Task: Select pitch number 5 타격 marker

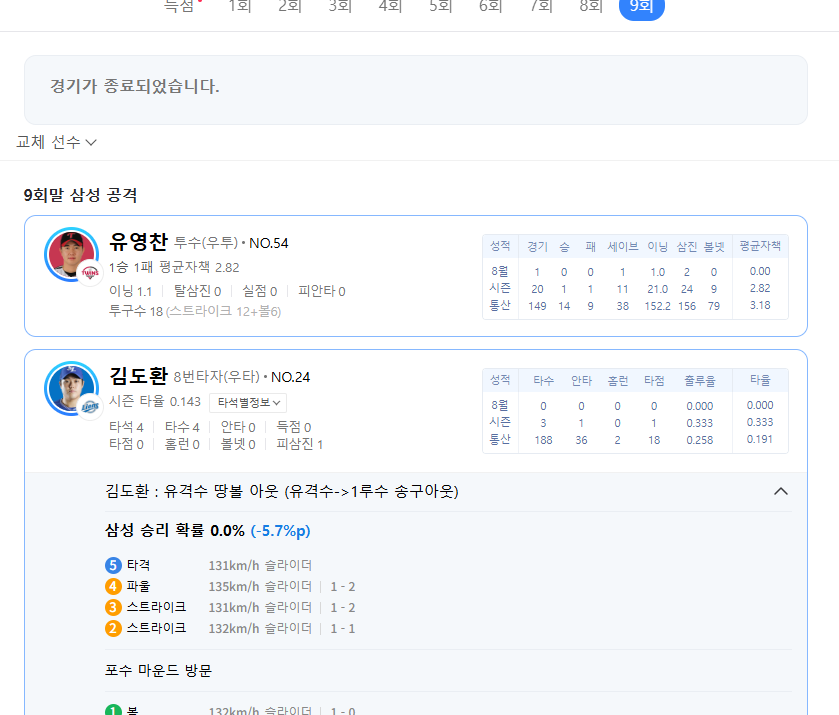Action: tap(113, 565)
